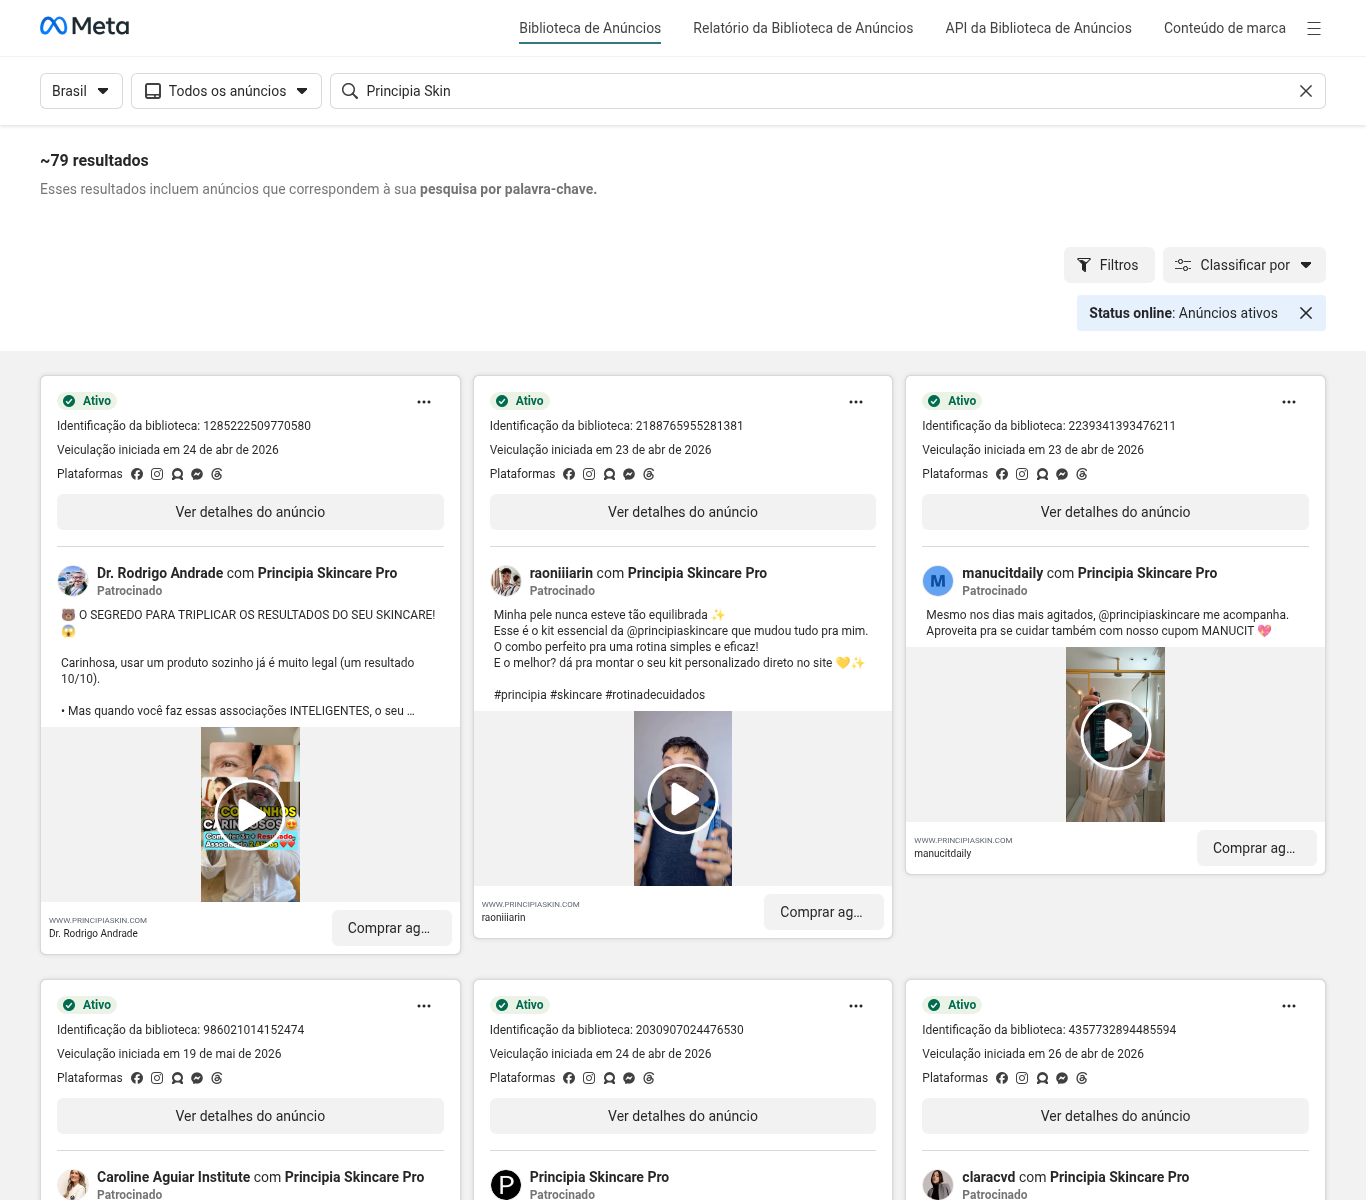
Task: Open three-dot menu on ad 4357732894485594
Action: [x=1289, y=1006]
